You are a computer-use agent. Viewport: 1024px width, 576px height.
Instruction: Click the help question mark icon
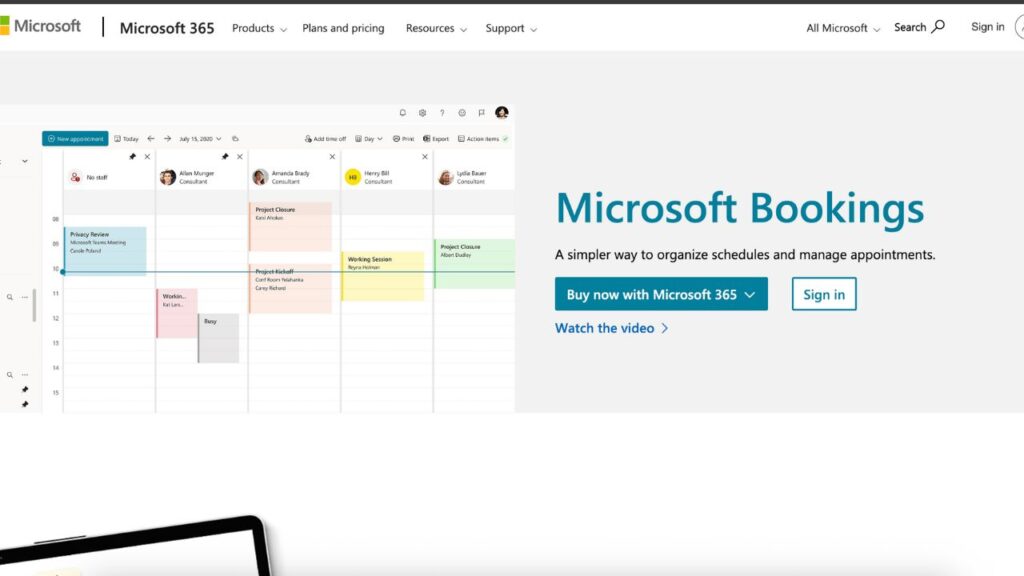click(x=442, y=113)
